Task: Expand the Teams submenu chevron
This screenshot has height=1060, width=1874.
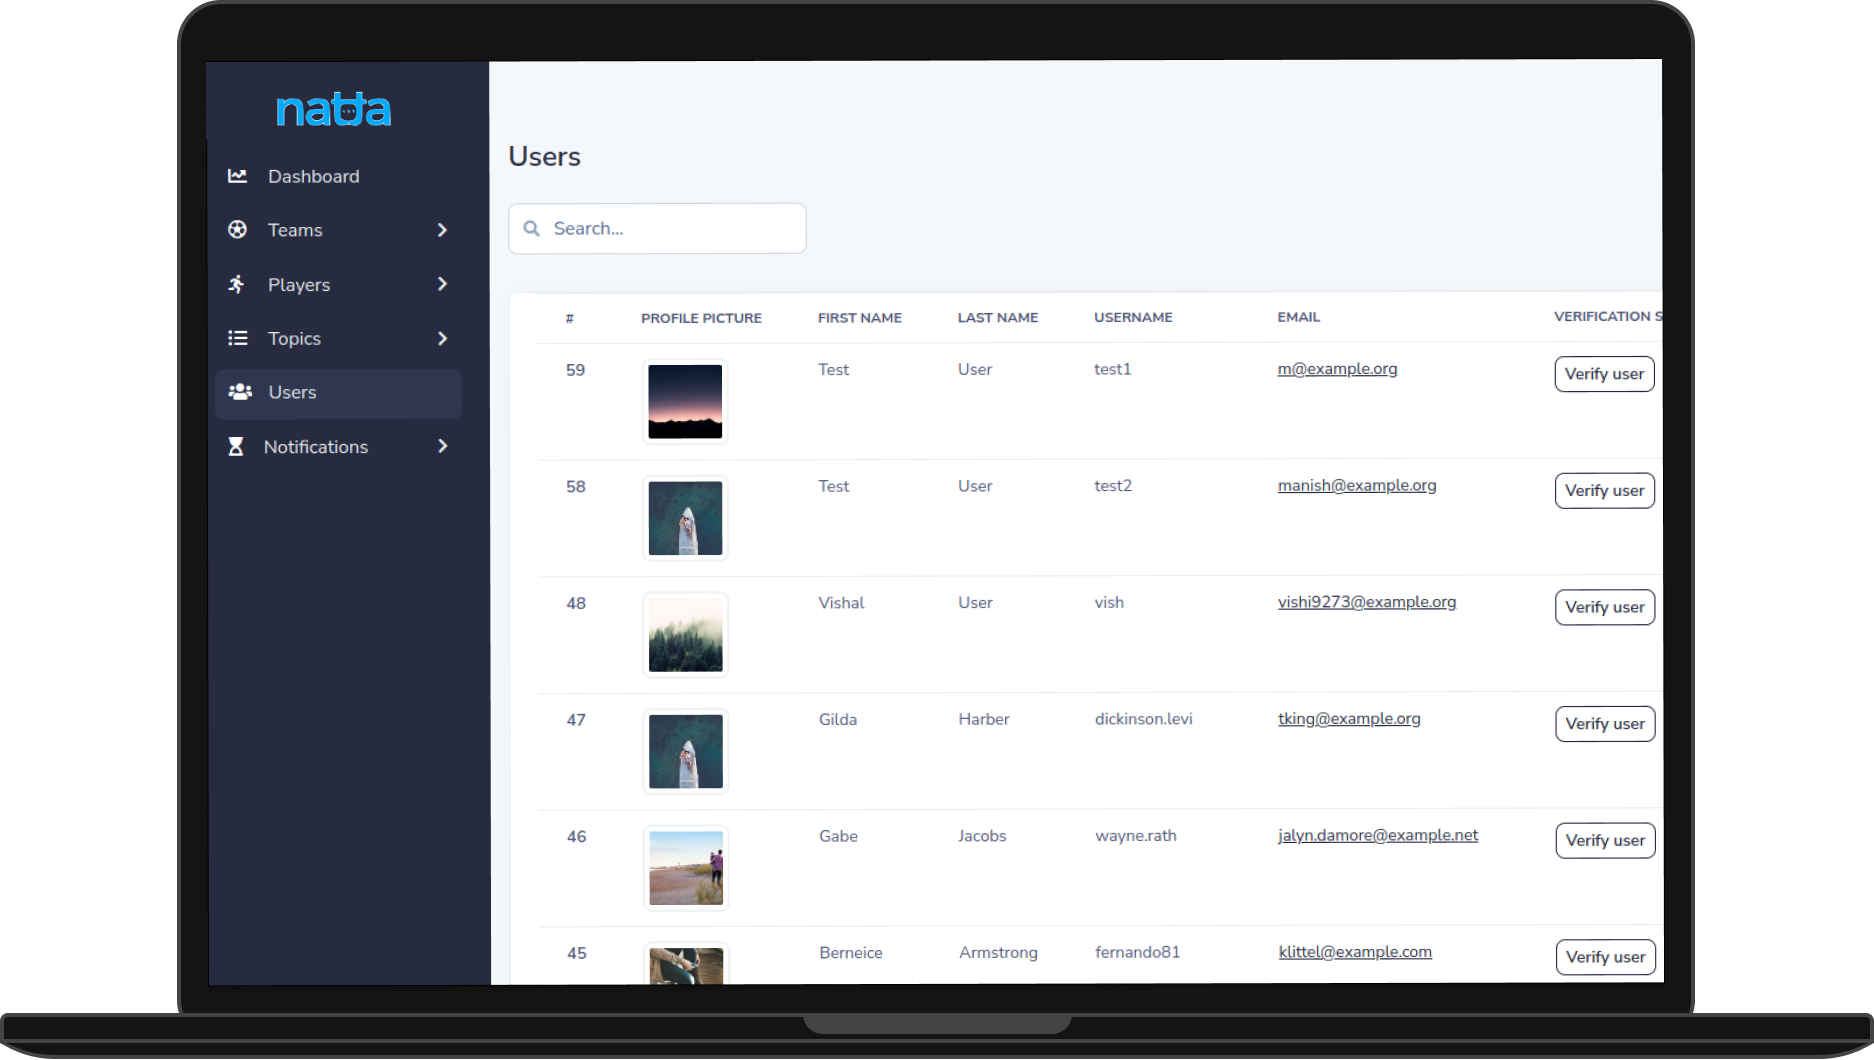Action: click(x=442, y=230)
